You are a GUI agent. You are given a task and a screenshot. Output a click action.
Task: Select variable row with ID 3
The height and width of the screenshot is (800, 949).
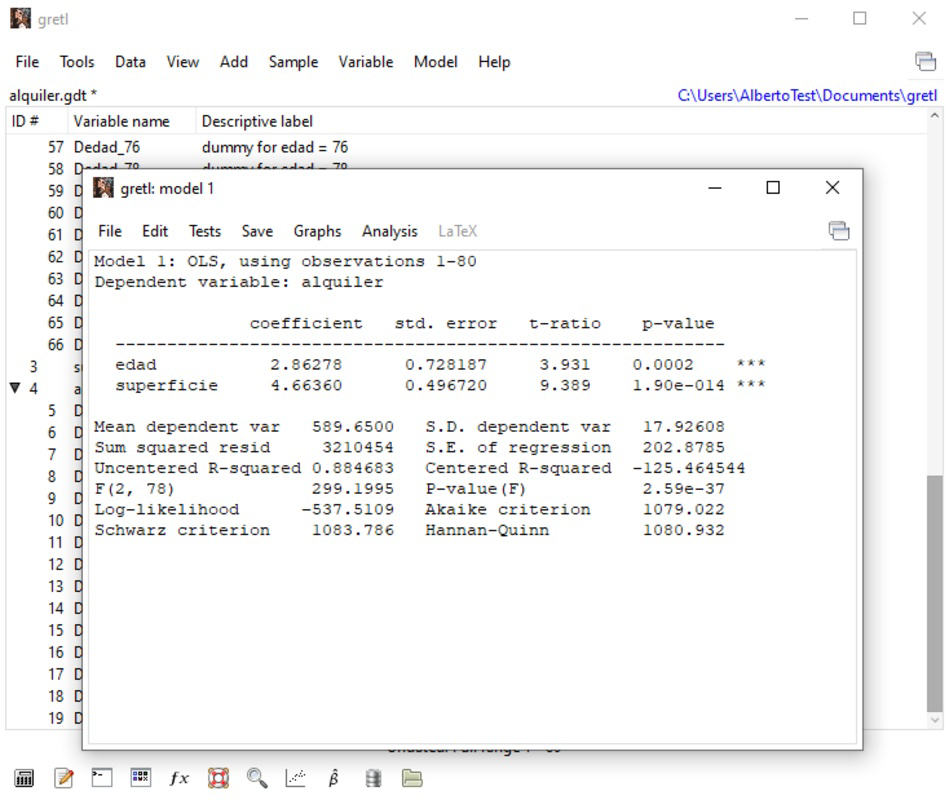[x=44, y=366]
